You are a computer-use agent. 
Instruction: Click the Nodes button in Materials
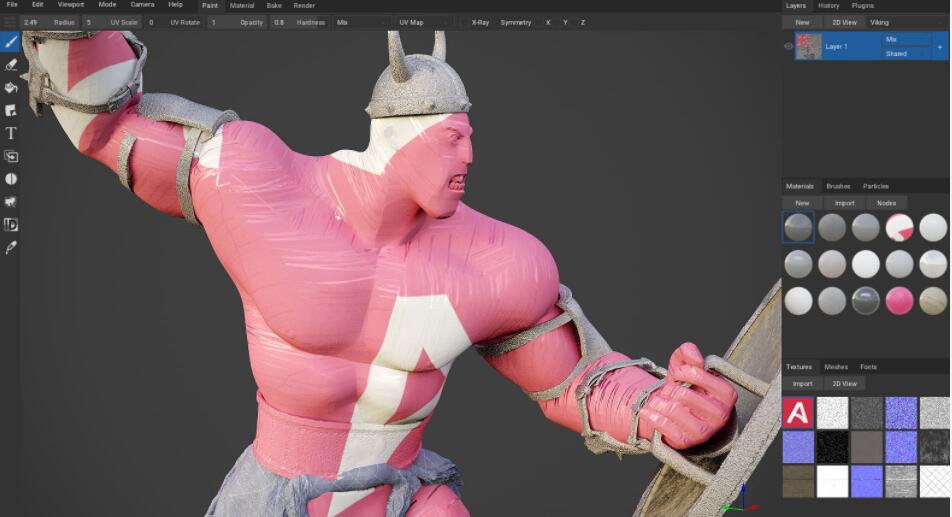[886, 203]
